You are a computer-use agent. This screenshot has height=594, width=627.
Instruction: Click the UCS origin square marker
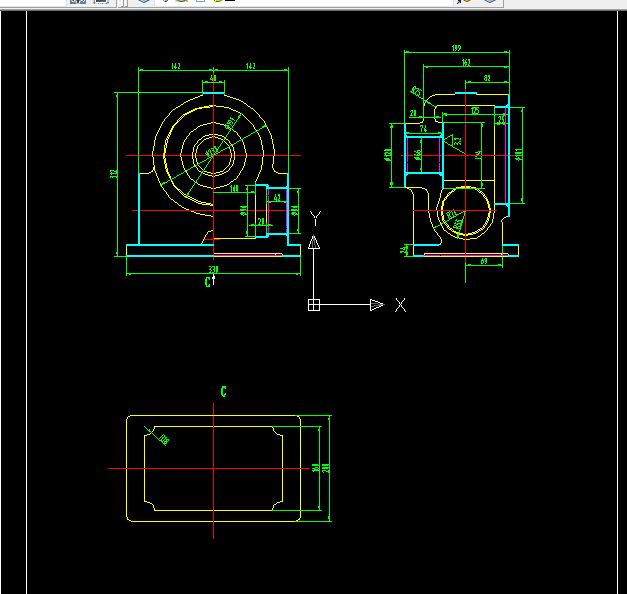click(x=314, y=305)
